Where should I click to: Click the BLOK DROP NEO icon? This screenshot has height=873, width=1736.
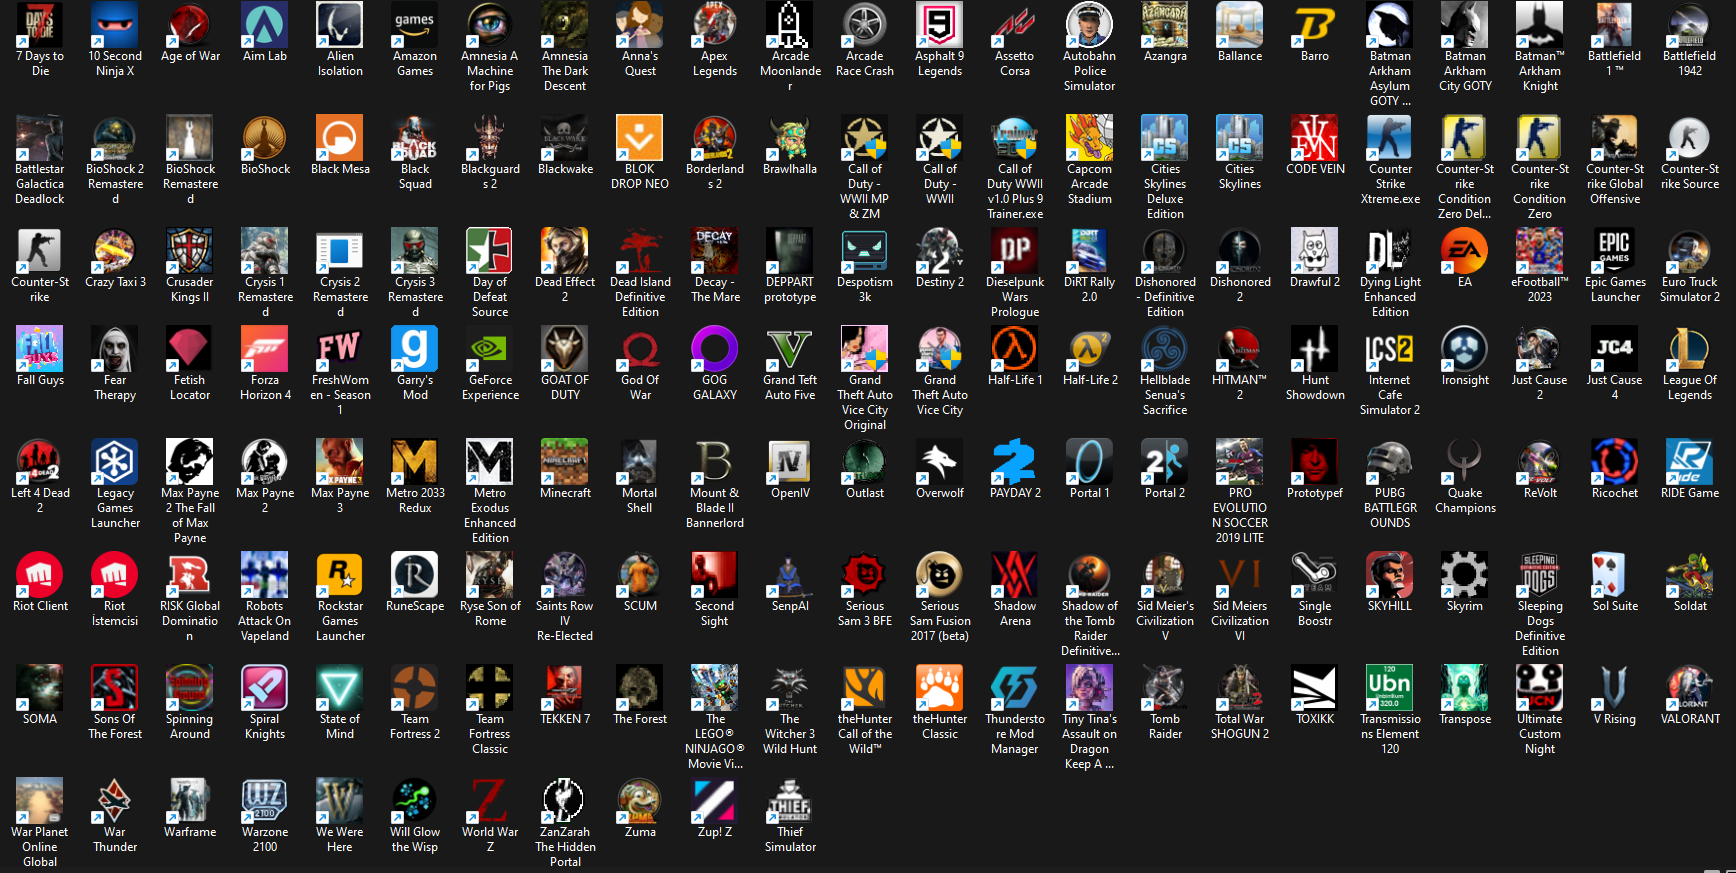(x=640, y=138)
